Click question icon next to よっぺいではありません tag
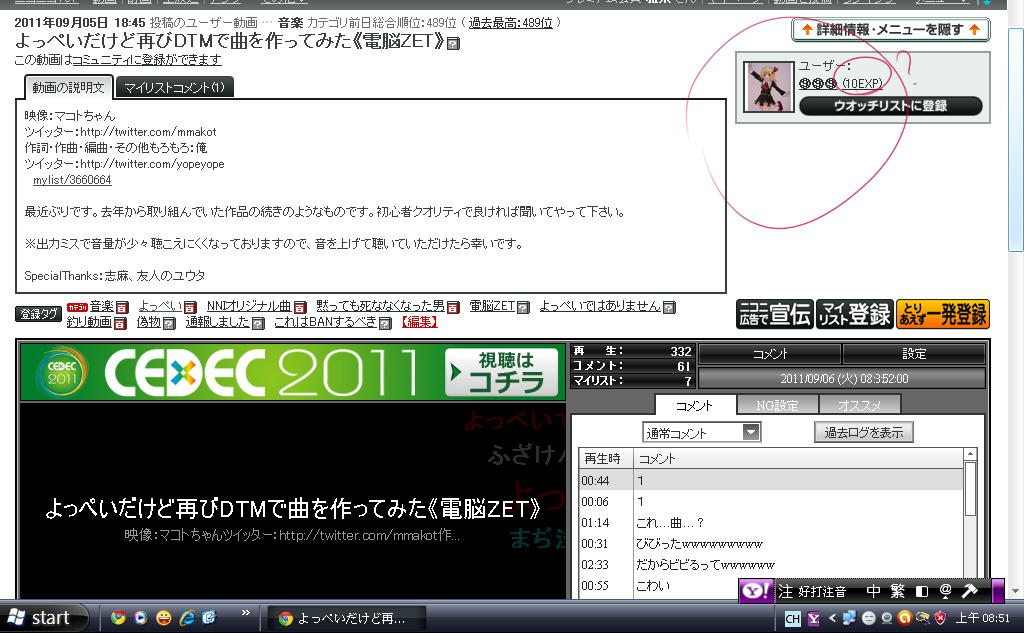Image resolution: width=1024 pixels, height=633 pixels. click(669, 307)
